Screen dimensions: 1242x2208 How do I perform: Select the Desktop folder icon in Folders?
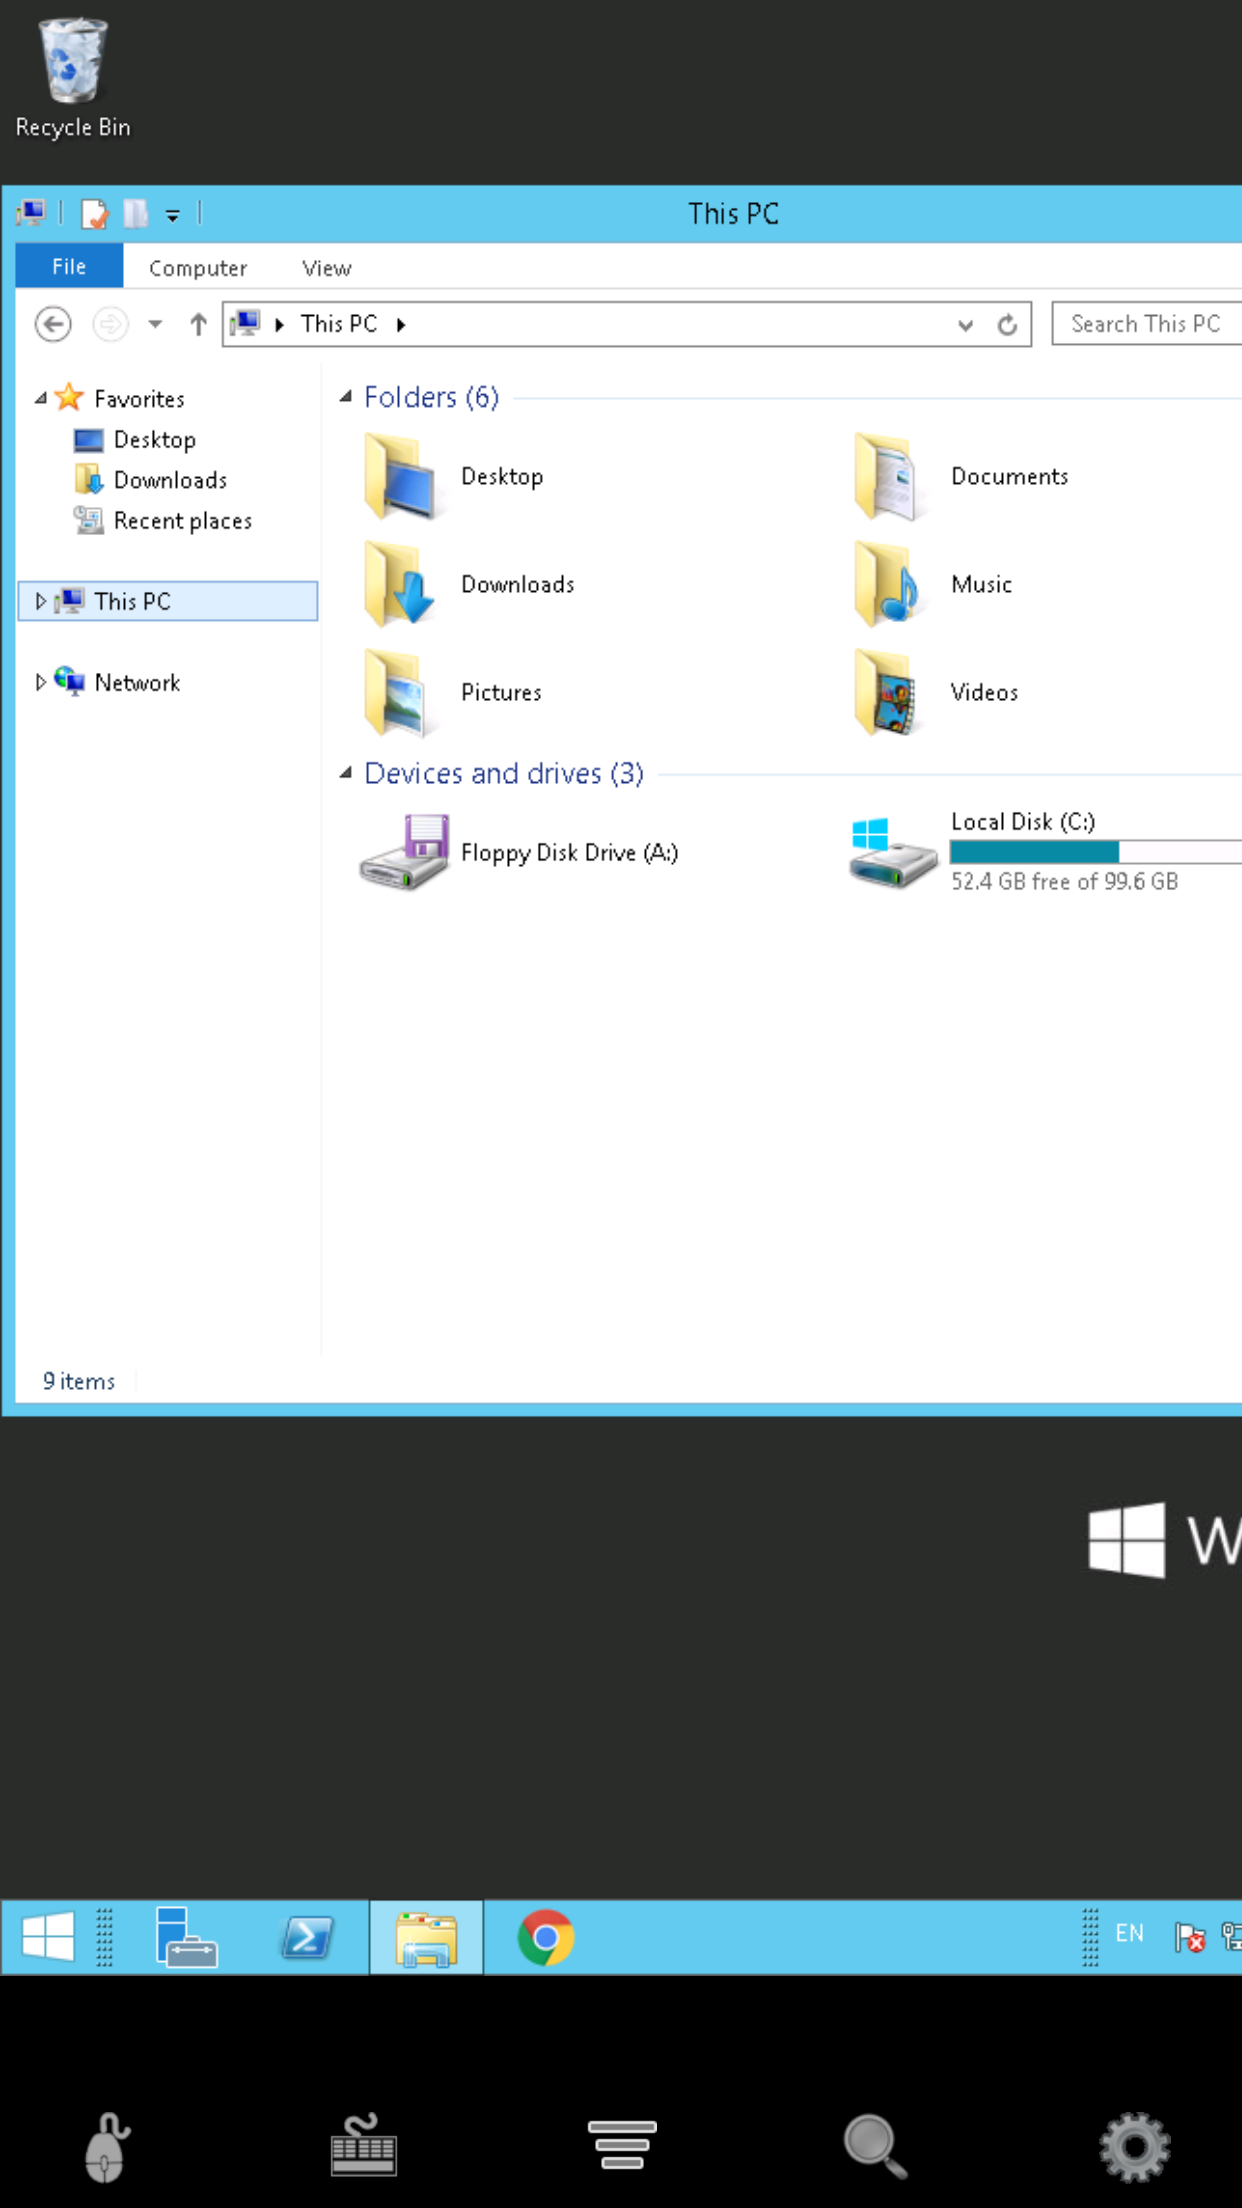point(400,477)
